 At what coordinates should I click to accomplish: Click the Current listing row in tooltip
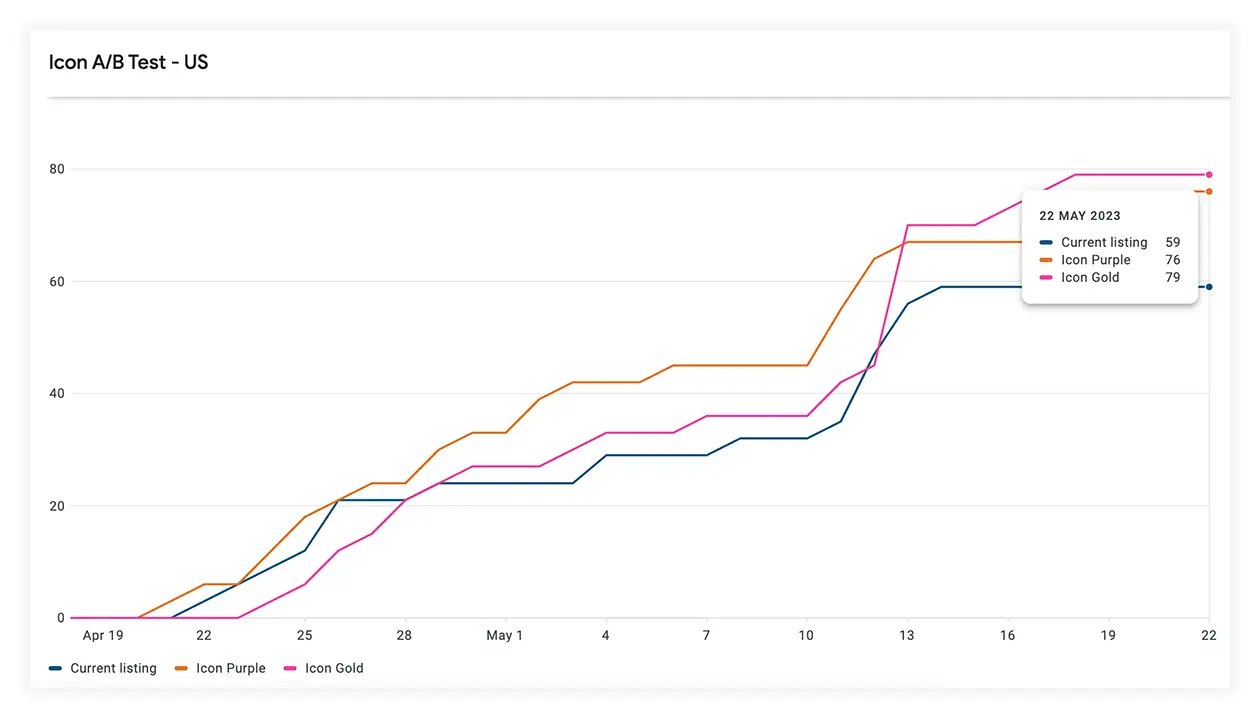[1104, 242]
